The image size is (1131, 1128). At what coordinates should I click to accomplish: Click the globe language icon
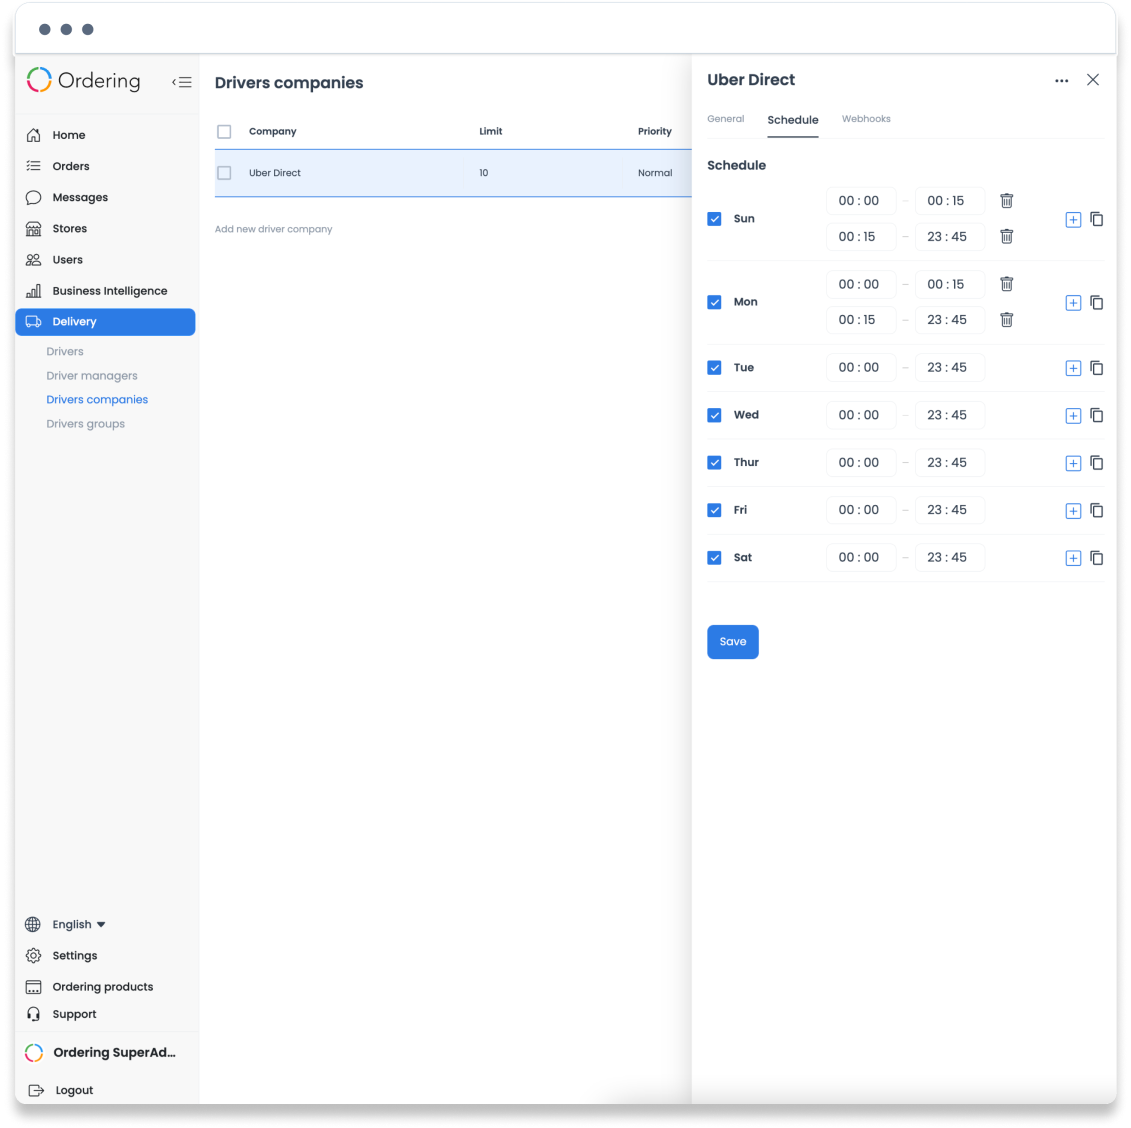[x=33, y=925]
